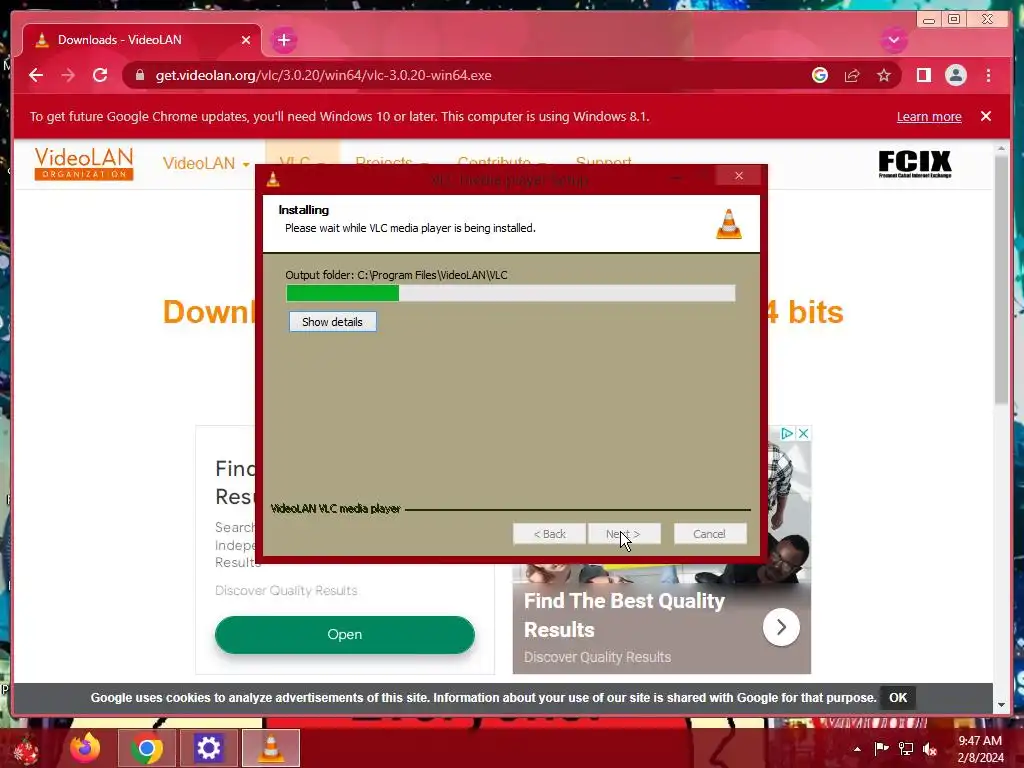Open a new tab with plus button
This screenshot has width=1024, height=768.
[x=283, y=40]
